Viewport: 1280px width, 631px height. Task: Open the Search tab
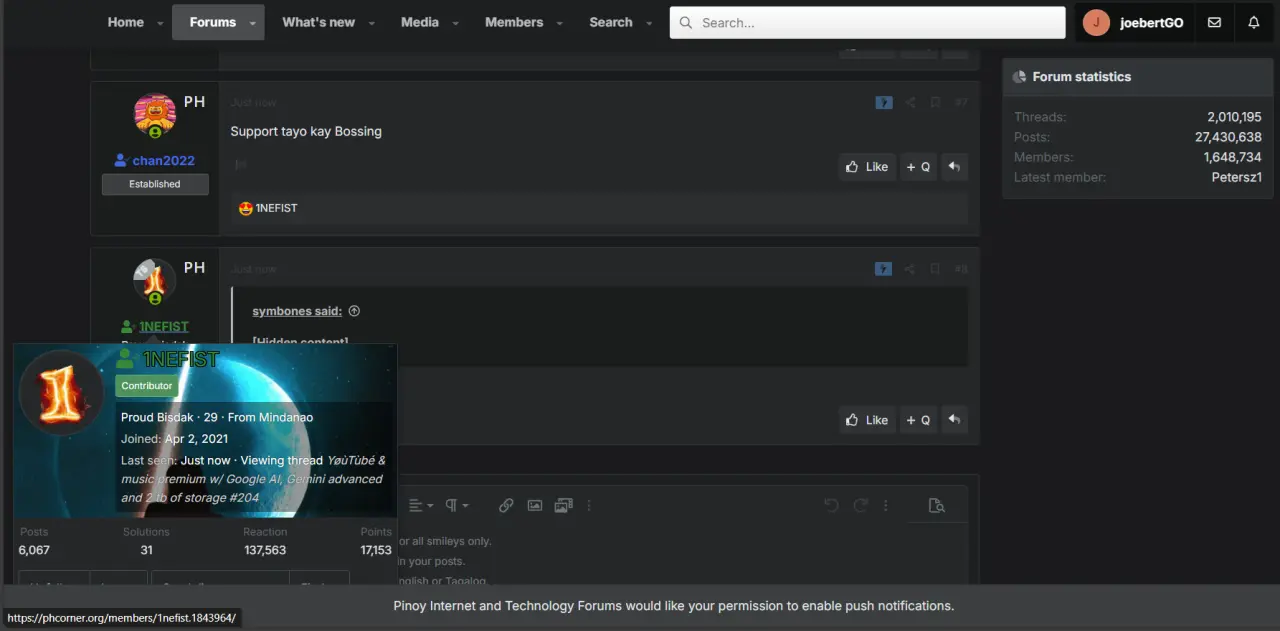pos(611,22)
